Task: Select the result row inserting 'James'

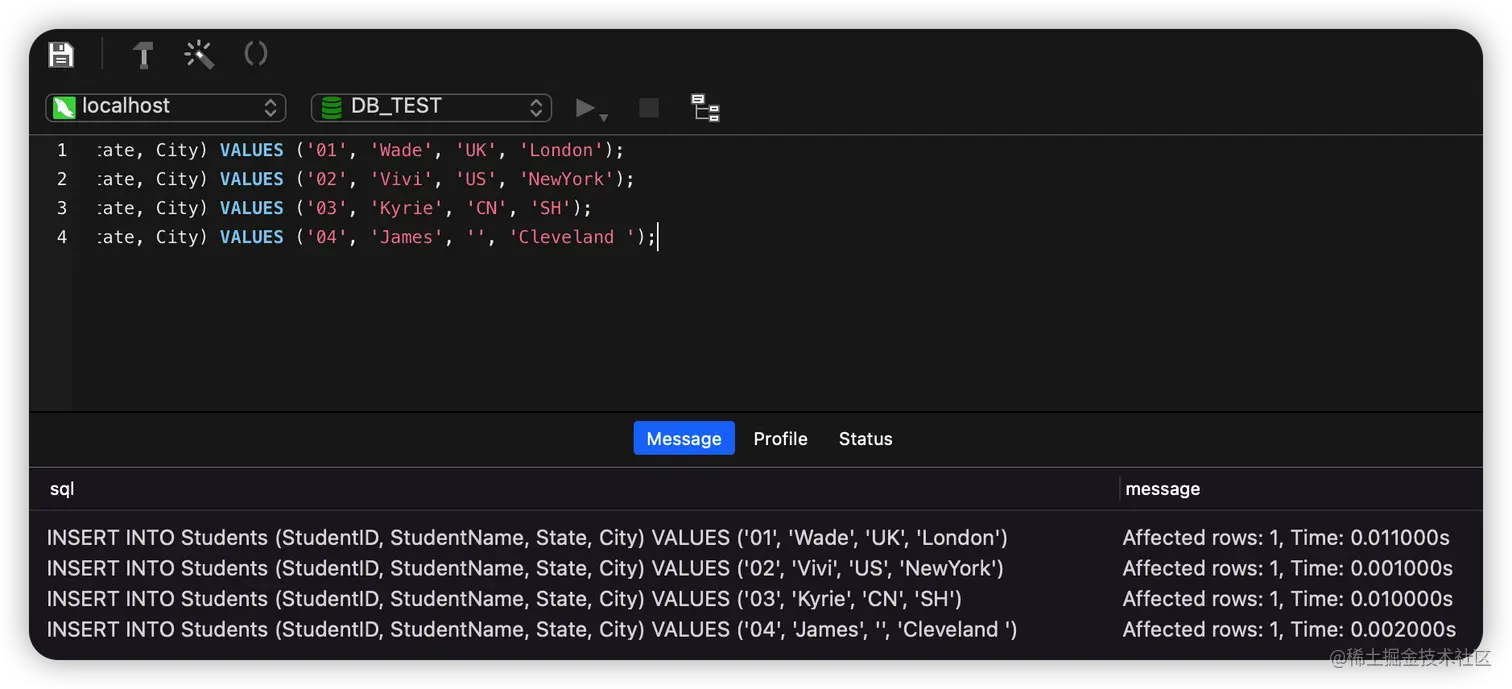Action: pyautogui.click(x=755, y=629)
